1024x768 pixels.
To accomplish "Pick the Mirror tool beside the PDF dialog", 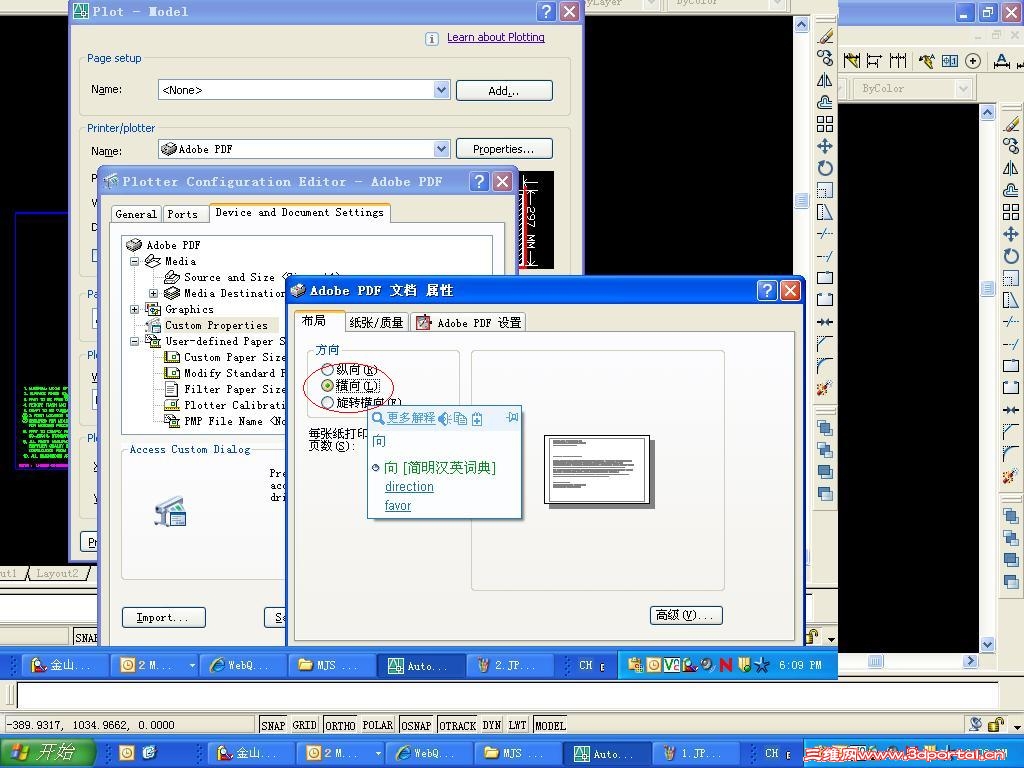I will (825, 80).
